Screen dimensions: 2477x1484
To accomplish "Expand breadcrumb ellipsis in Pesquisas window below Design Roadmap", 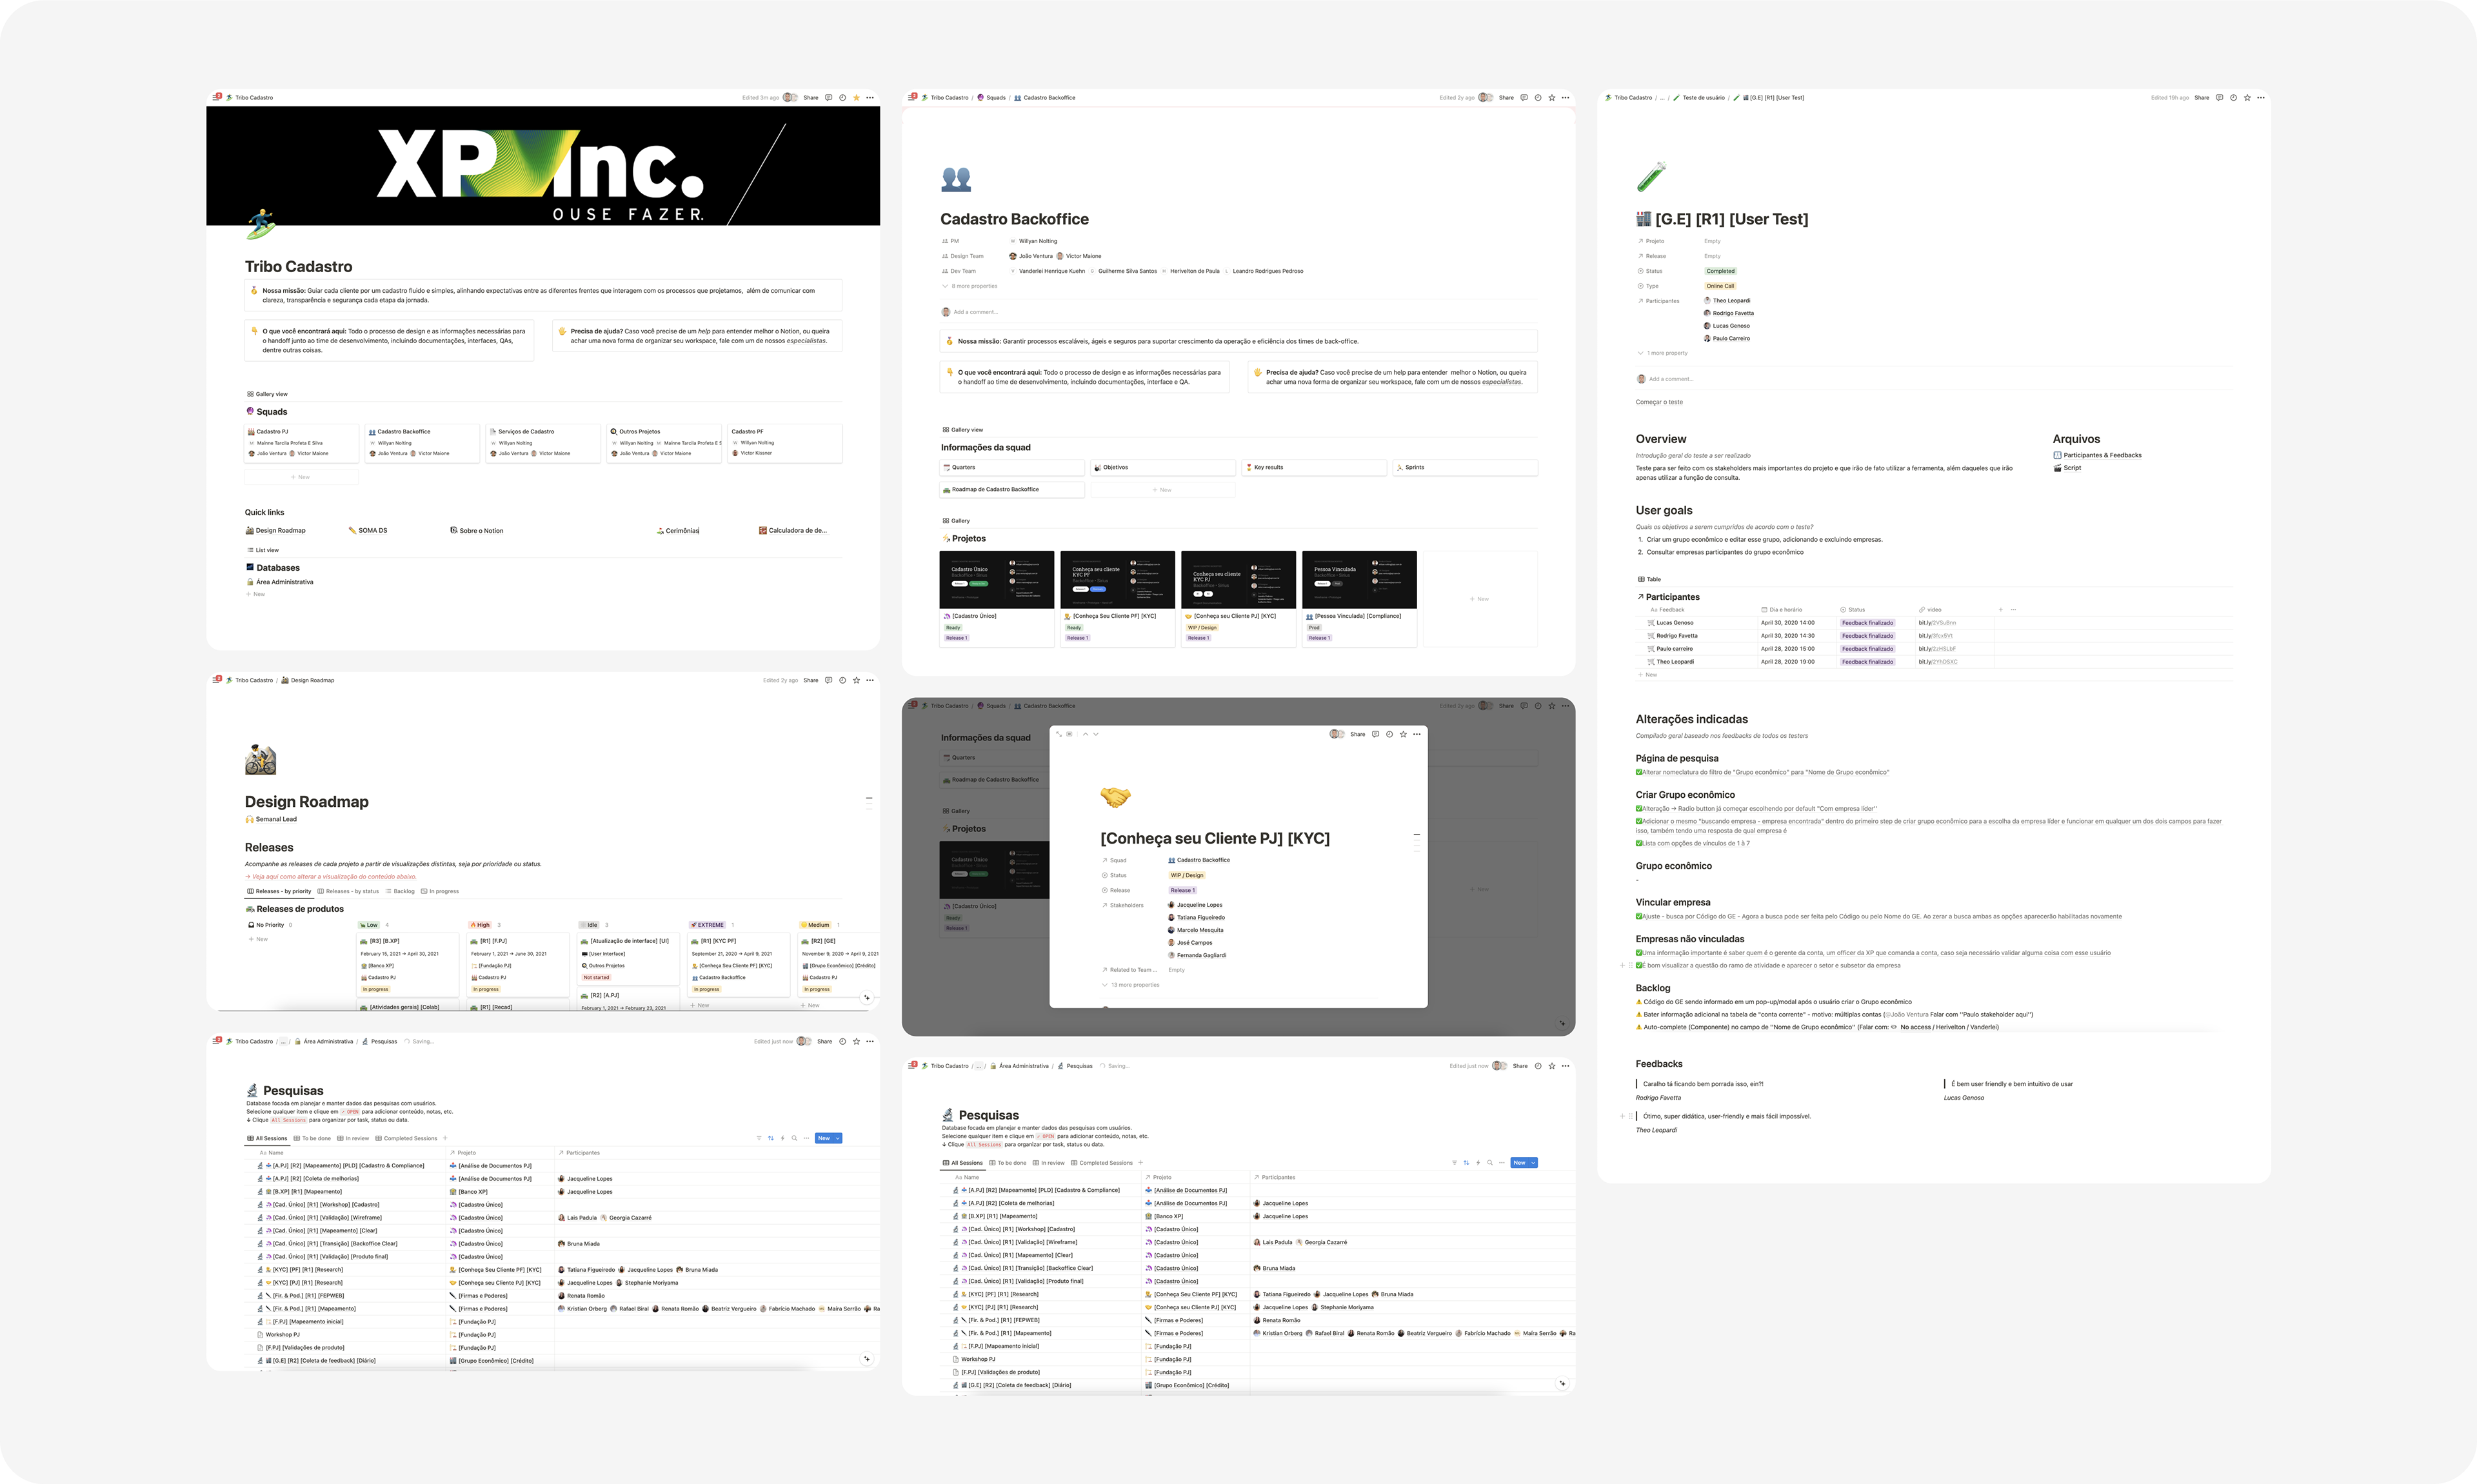I will tap(284, 1041).
